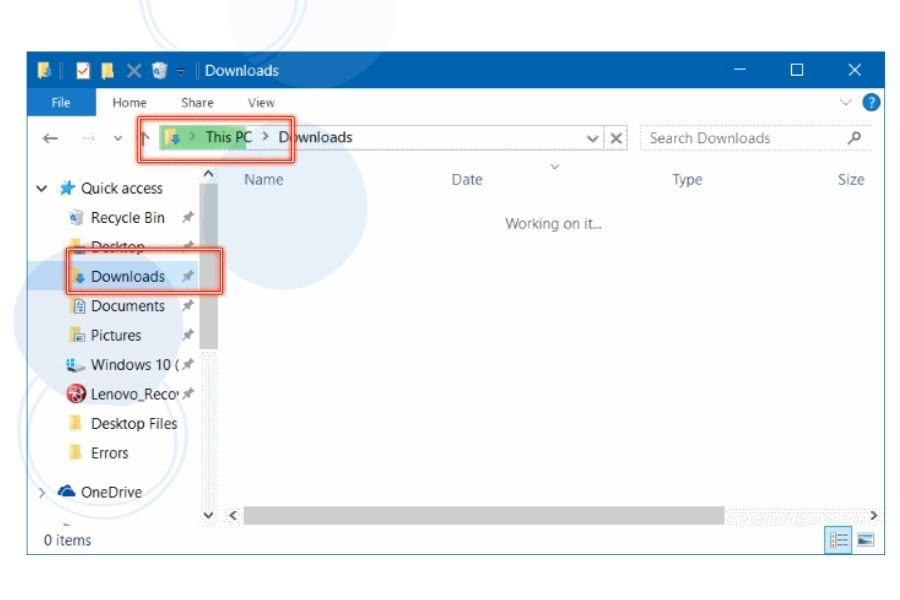Collapse the Quick access section

pyautogui.click(x=40, y=188)
